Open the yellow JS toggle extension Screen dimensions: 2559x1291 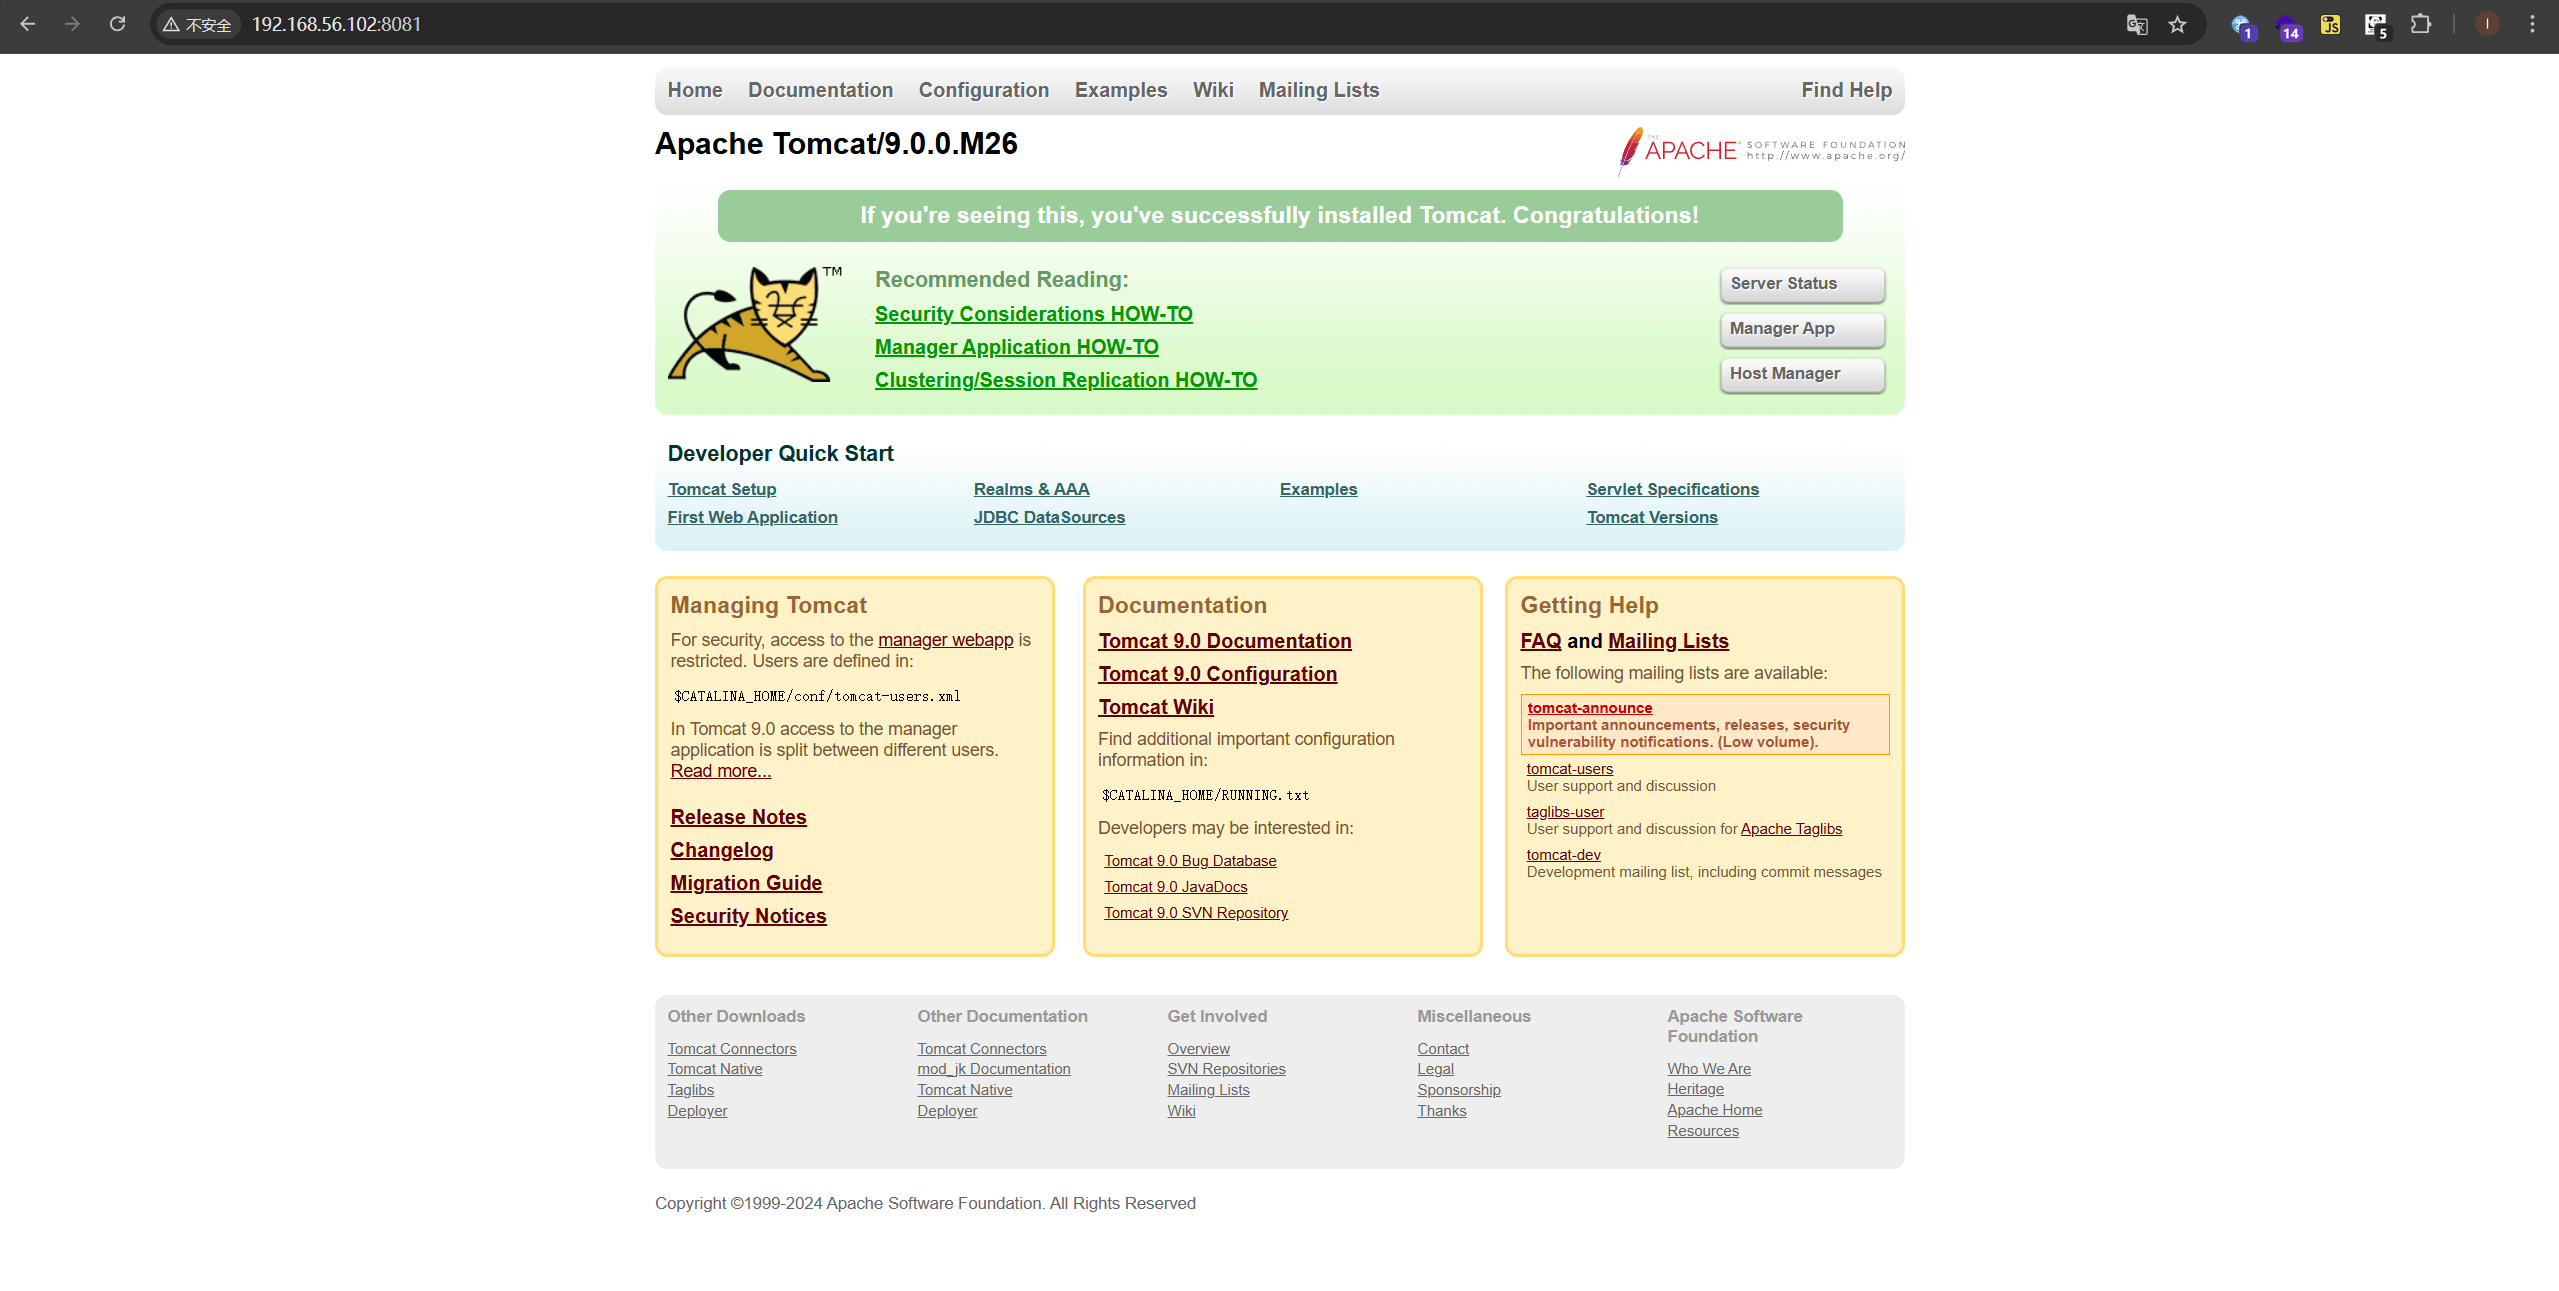(x=2330, y=24)
